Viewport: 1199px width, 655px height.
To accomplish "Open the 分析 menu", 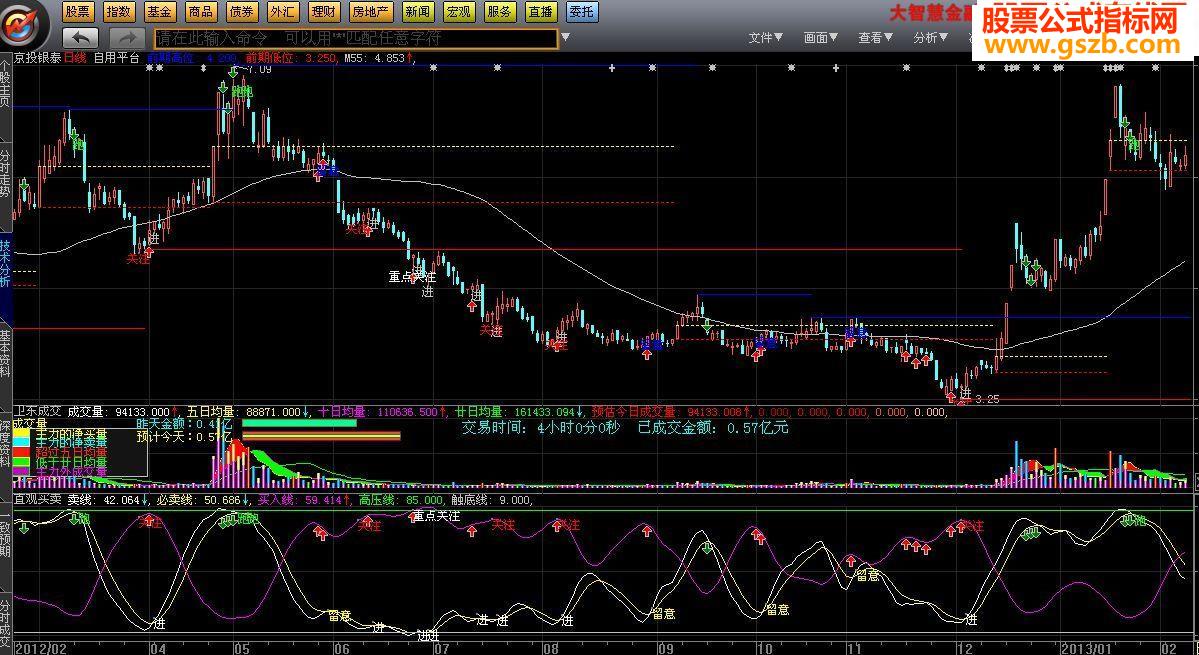I will click(x=930, y=38).
